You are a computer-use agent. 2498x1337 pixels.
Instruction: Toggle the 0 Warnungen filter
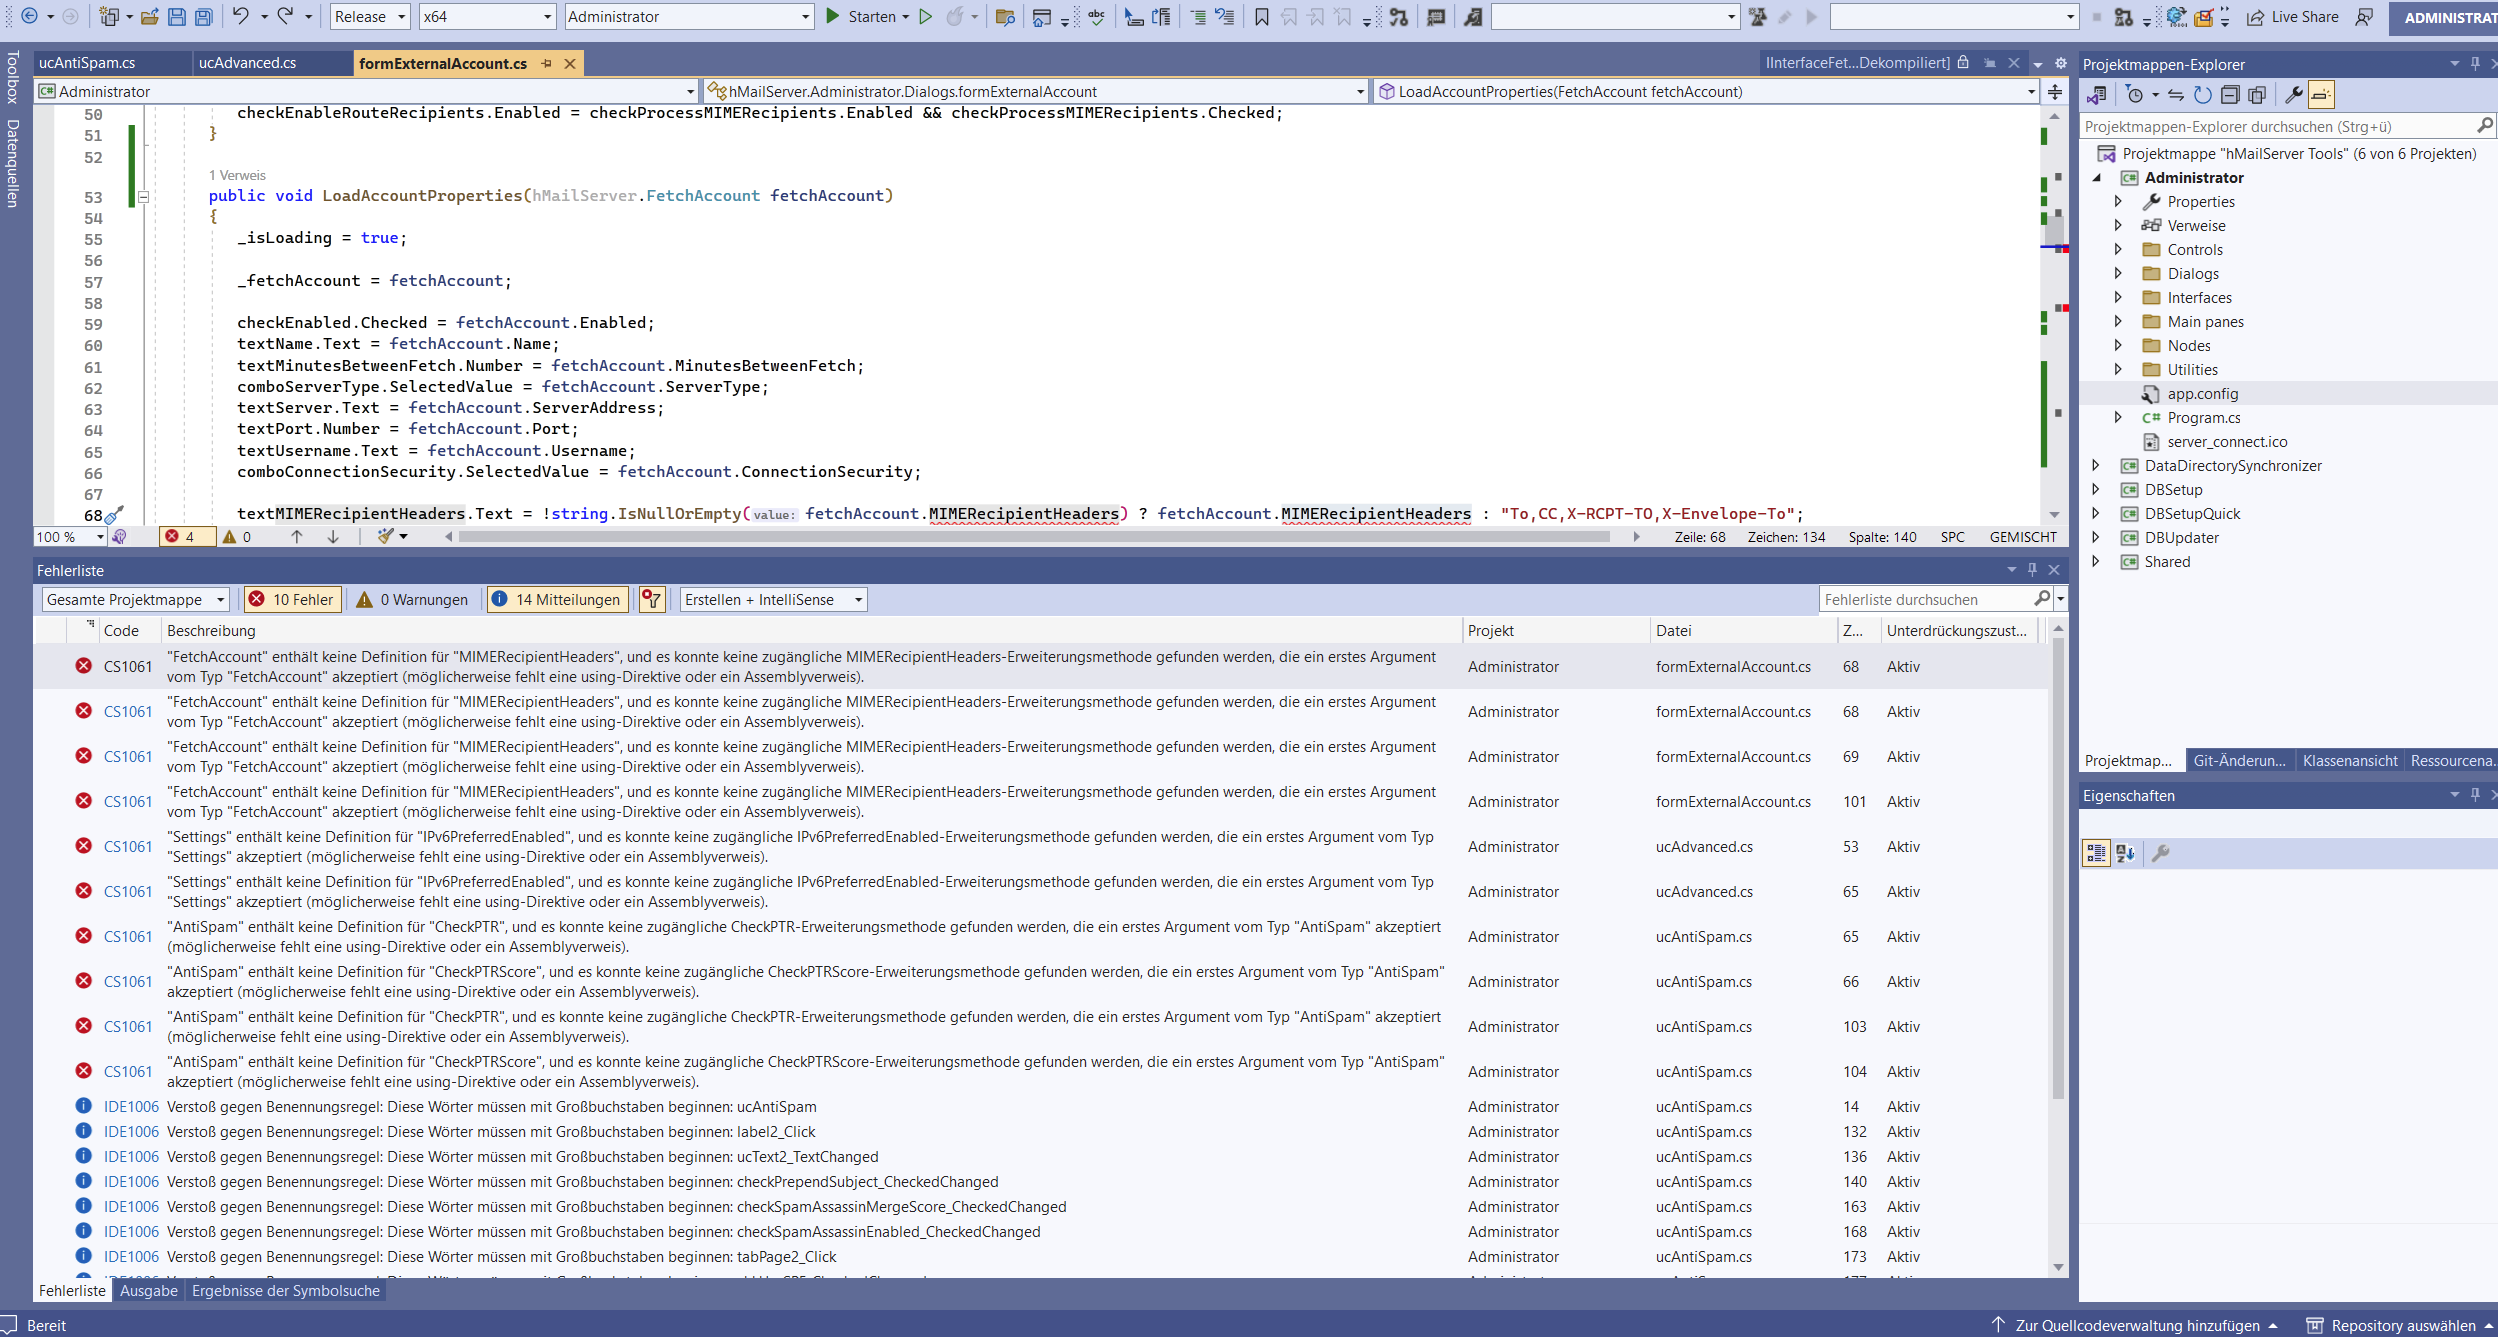pos(412,599)
